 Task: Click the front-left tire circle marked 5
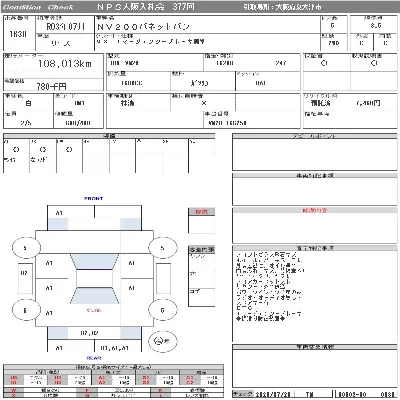click(26, 248)
